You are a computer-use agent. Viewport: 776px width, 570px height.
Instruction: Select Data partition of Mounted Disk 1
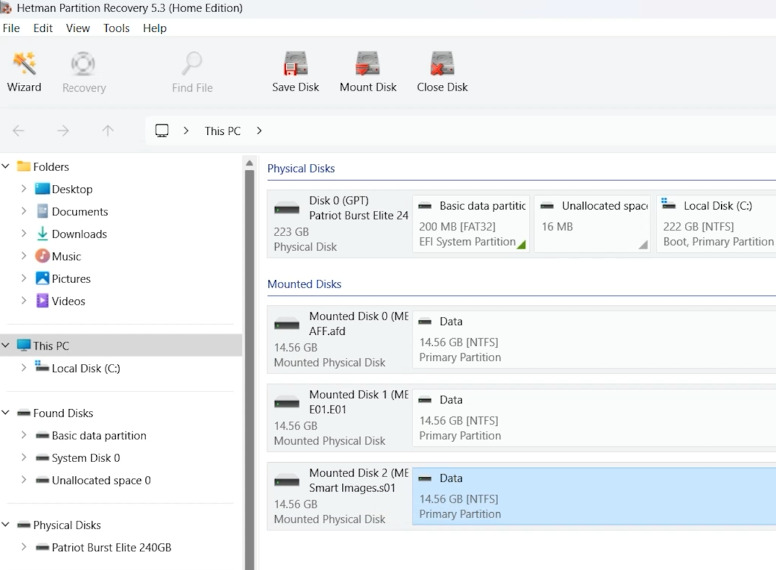pyautogui.click(x=594, y=418)
